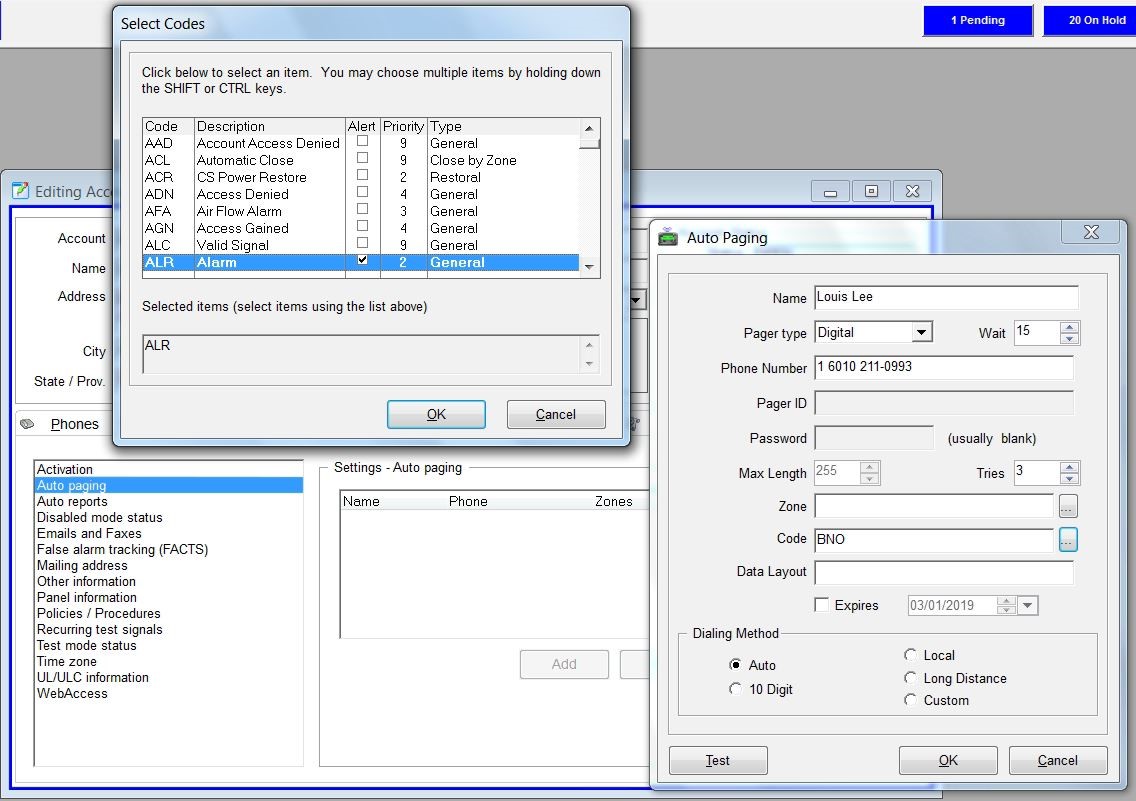Click the Phone Number input field

944,367
